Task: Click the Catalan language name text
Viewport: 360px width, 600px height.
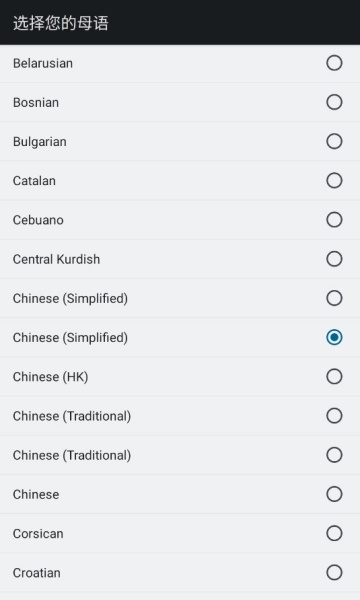Action: 34,181
